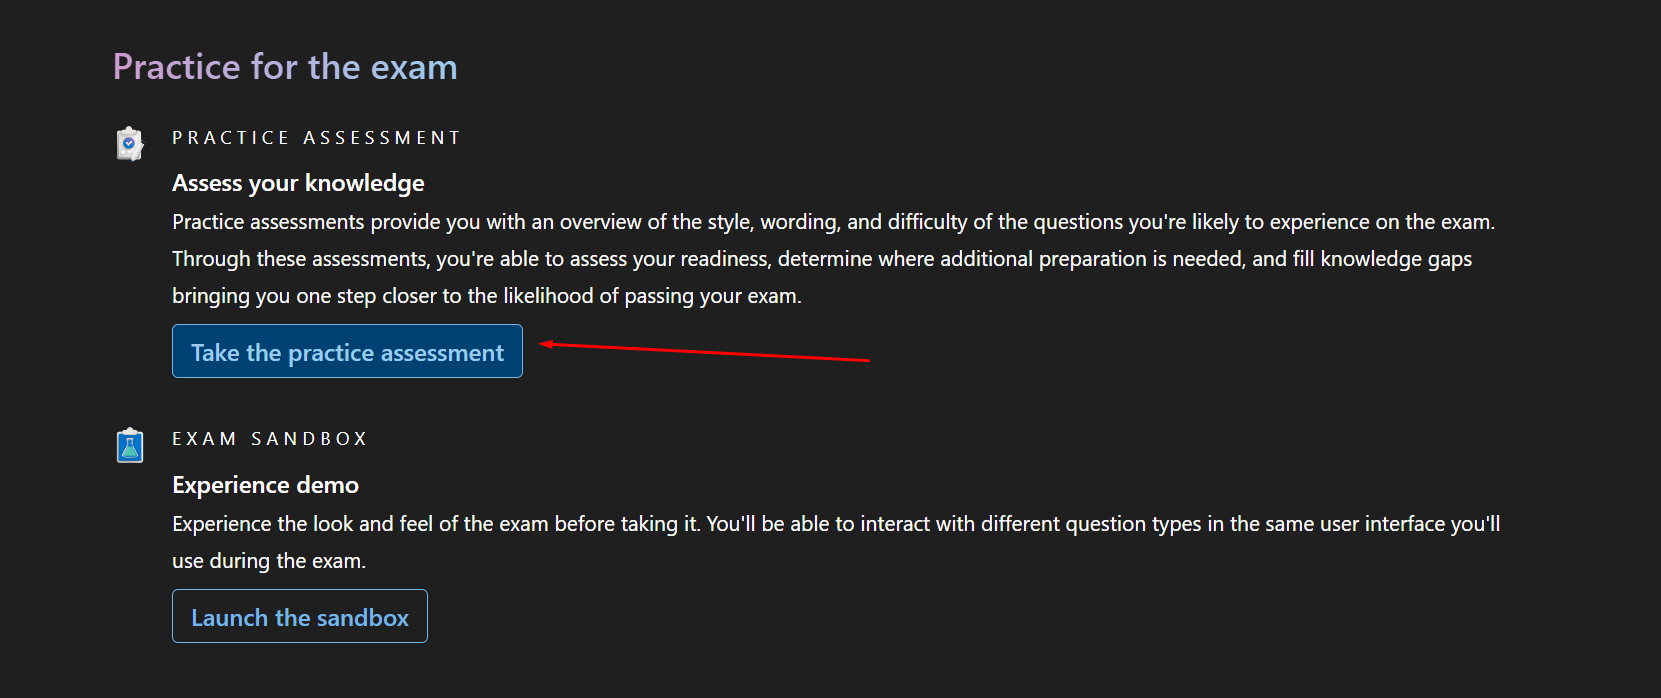
Task: Click the tail end of the red arrow
Action: (x=867, y=360)
